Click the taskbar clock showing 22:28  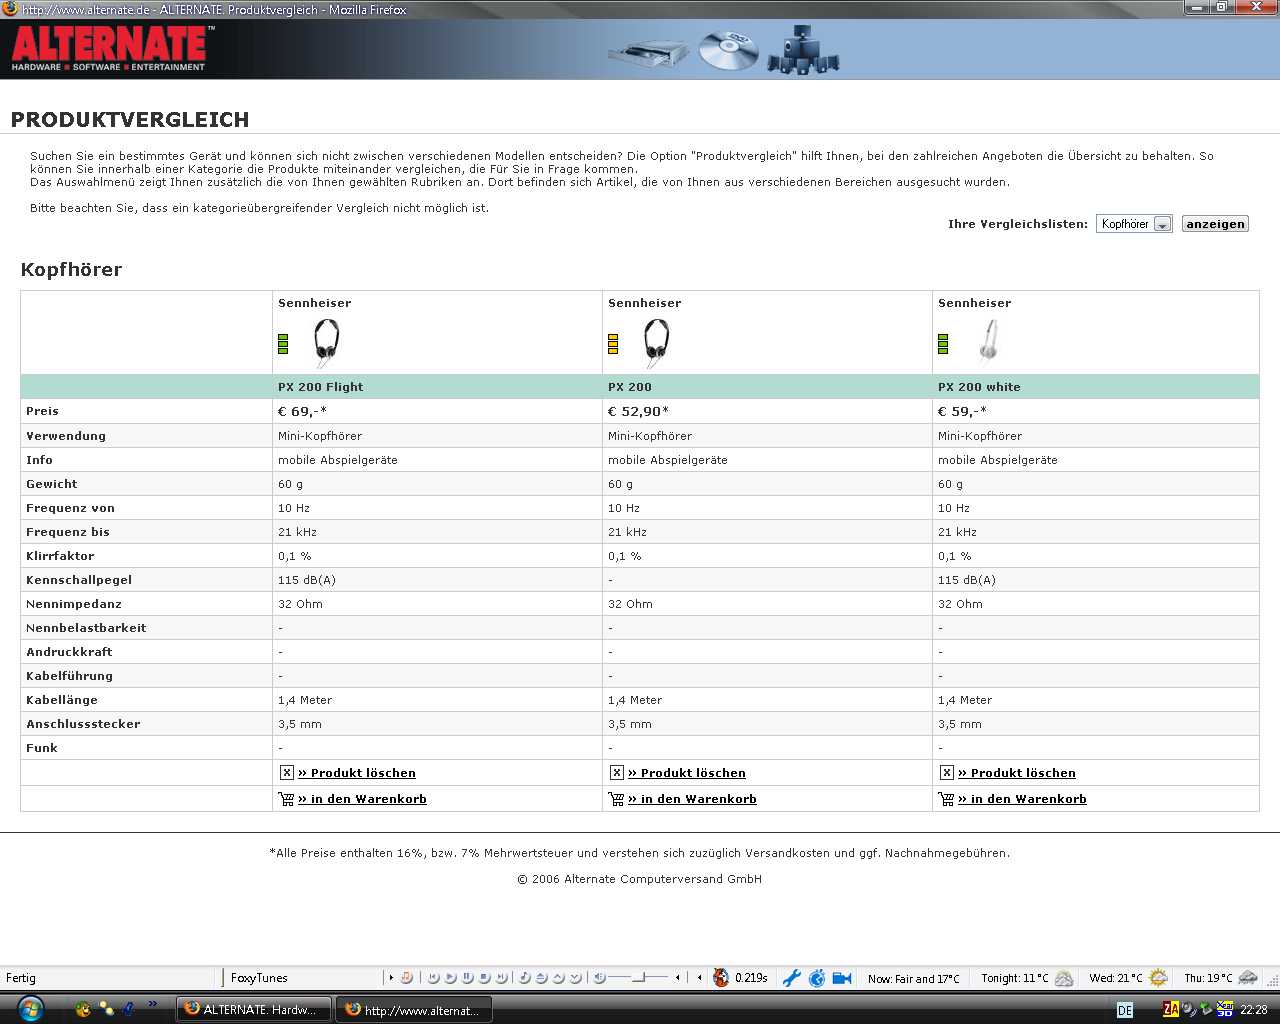[1254, 1009]
